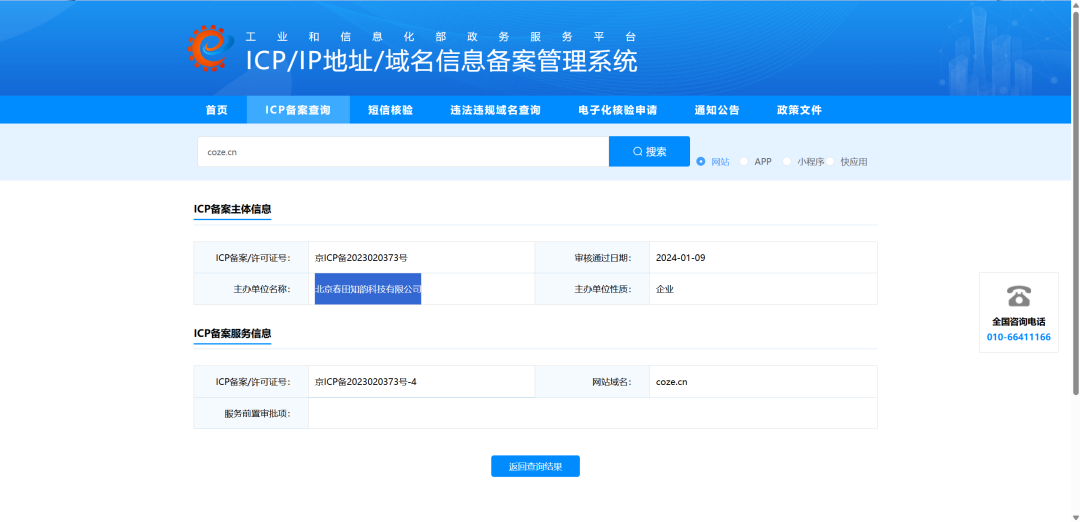The width and height of the screenshot is (1080, 522).
Task: Click the license number 京ICP备2023020373号
Action: [361, 258]
